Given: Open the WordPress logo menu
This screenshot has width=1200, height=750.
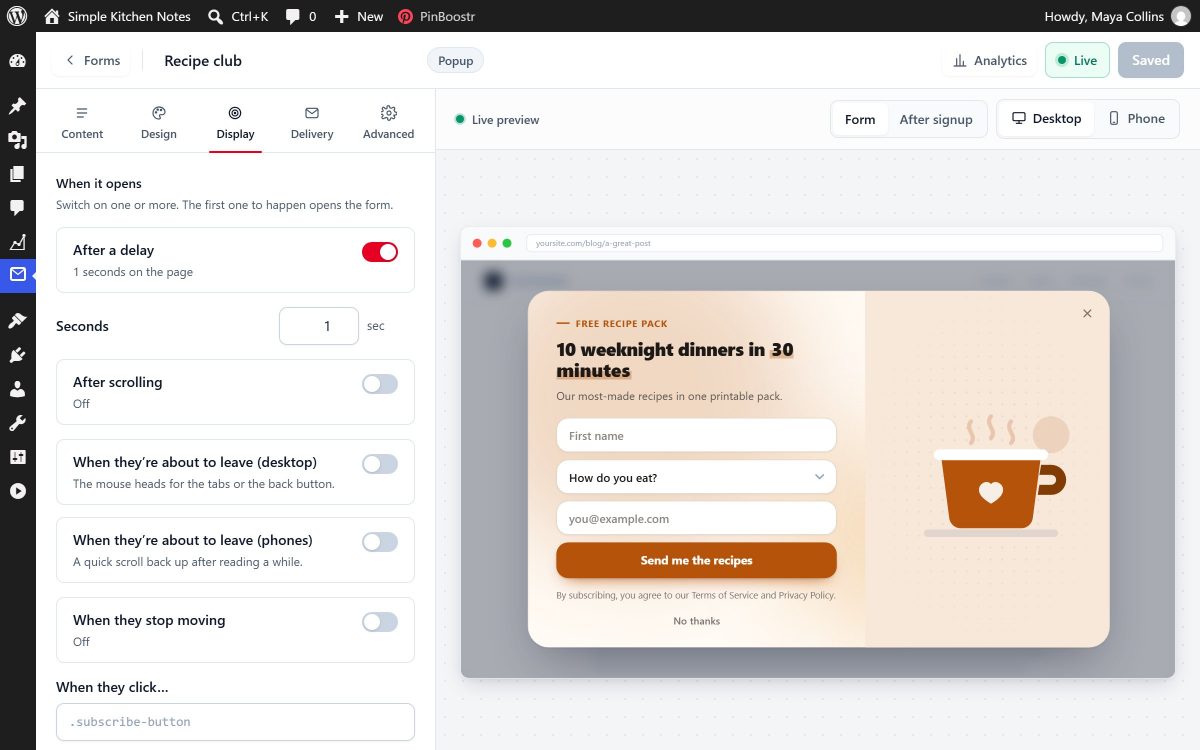Looking at the screenshot, I should tap(17, 16).
